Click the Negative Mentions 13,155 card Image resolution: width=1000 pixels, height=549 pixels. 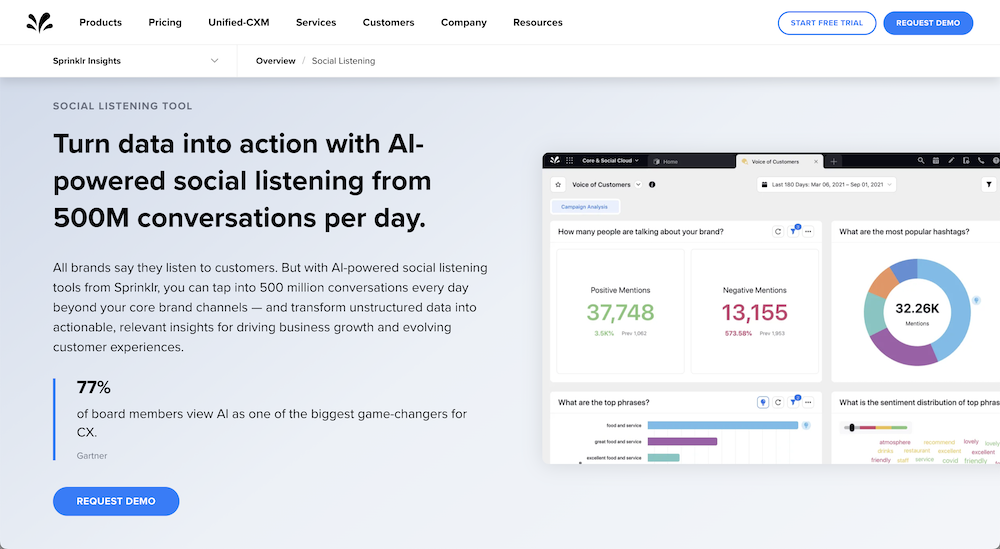click(x=754, y=311)
